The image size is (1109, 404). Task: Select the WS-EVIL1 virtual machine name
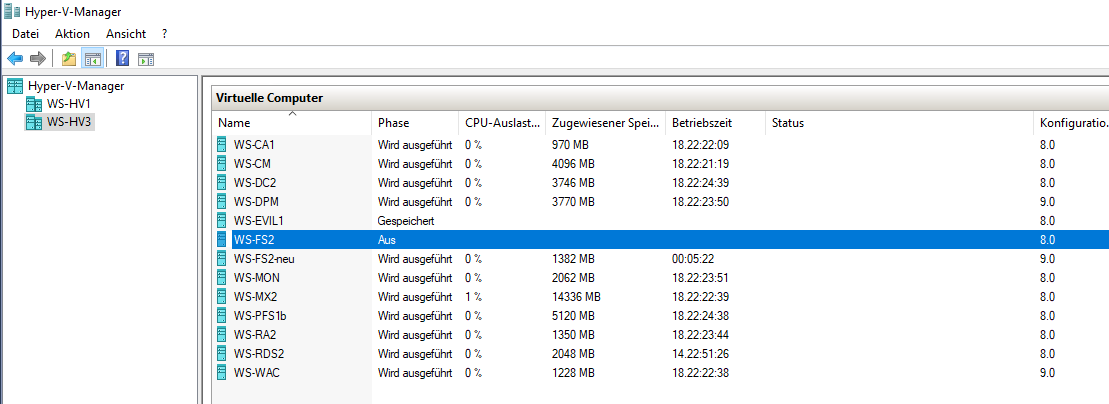point(258,221)
